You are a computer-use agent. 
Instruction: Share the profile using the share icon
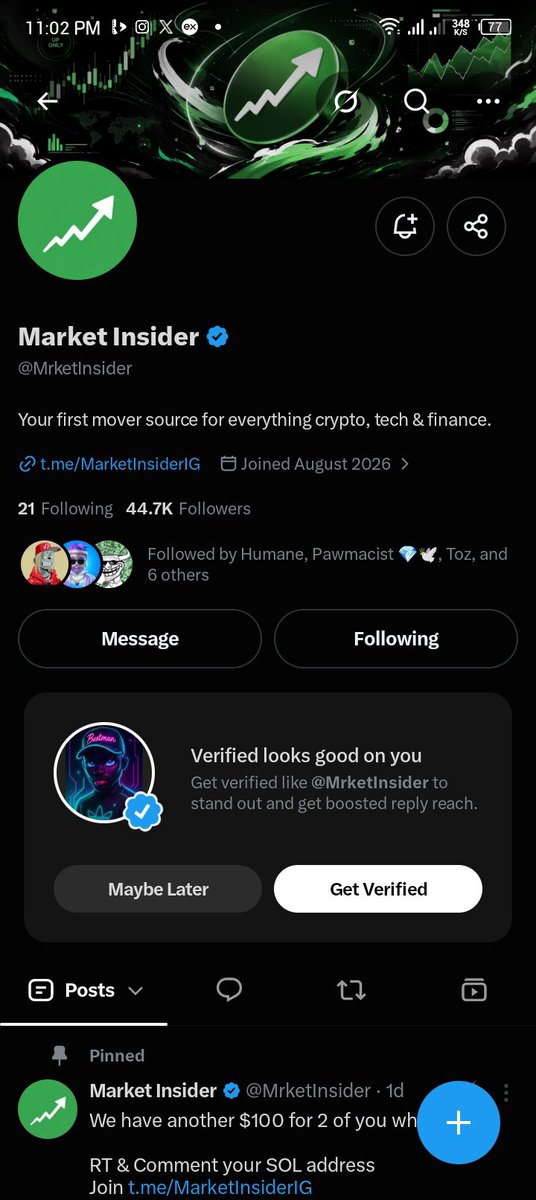coord(476,226)
